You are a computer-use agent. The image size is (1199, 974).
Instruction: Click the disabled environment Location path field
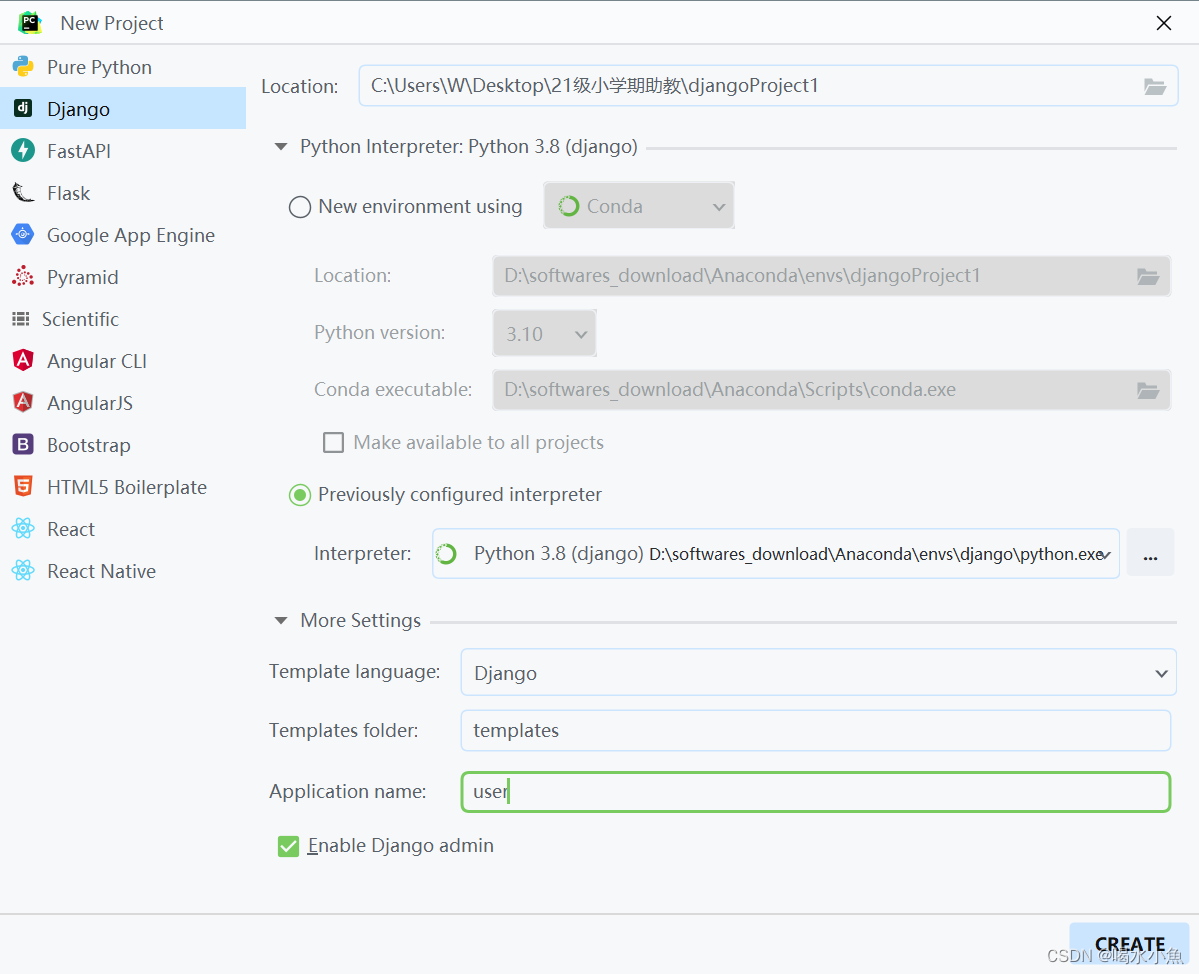(x=831, y=276)
